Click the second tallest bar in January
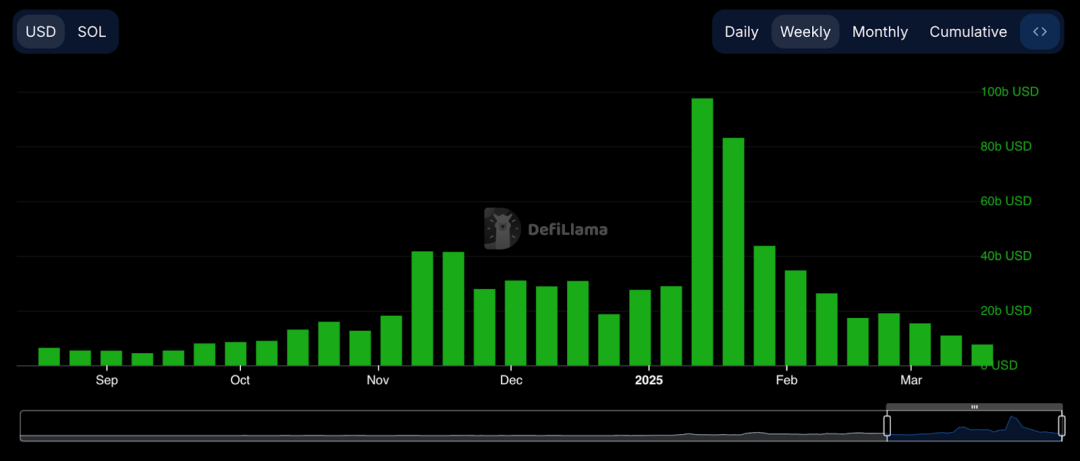The image size is (1080, 461). pyautogui.click(x=733, y=252)
